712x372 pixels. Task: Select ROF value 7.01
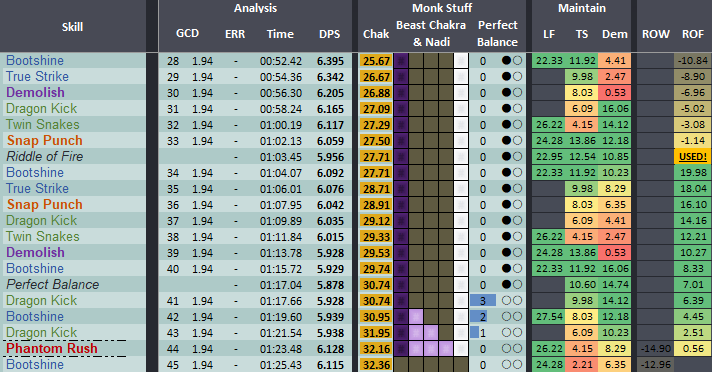pyautogui.click(x=692, y=285)
